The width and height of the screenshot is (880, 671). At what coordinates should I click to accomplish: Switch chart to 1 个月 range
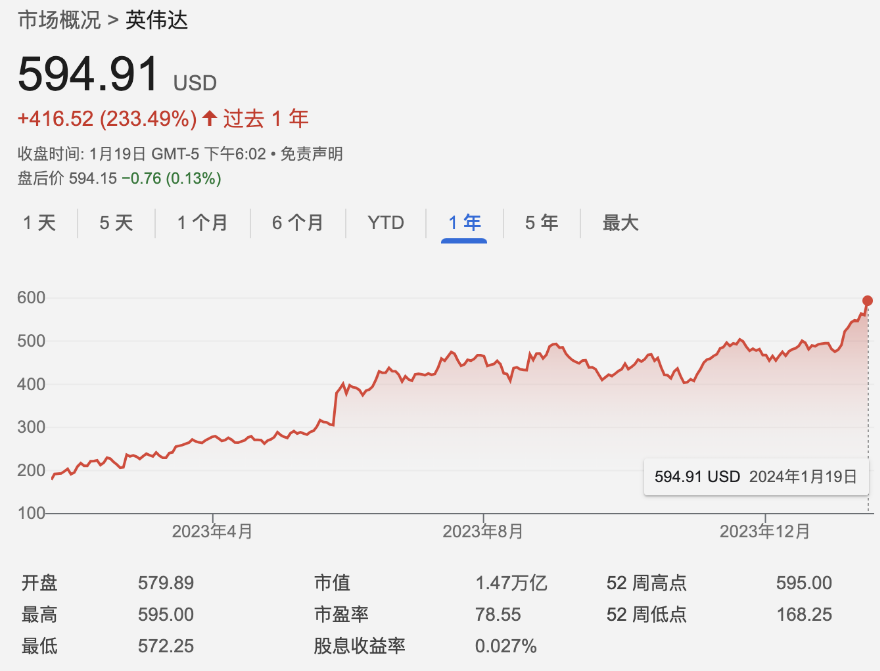tap(202, 223)
